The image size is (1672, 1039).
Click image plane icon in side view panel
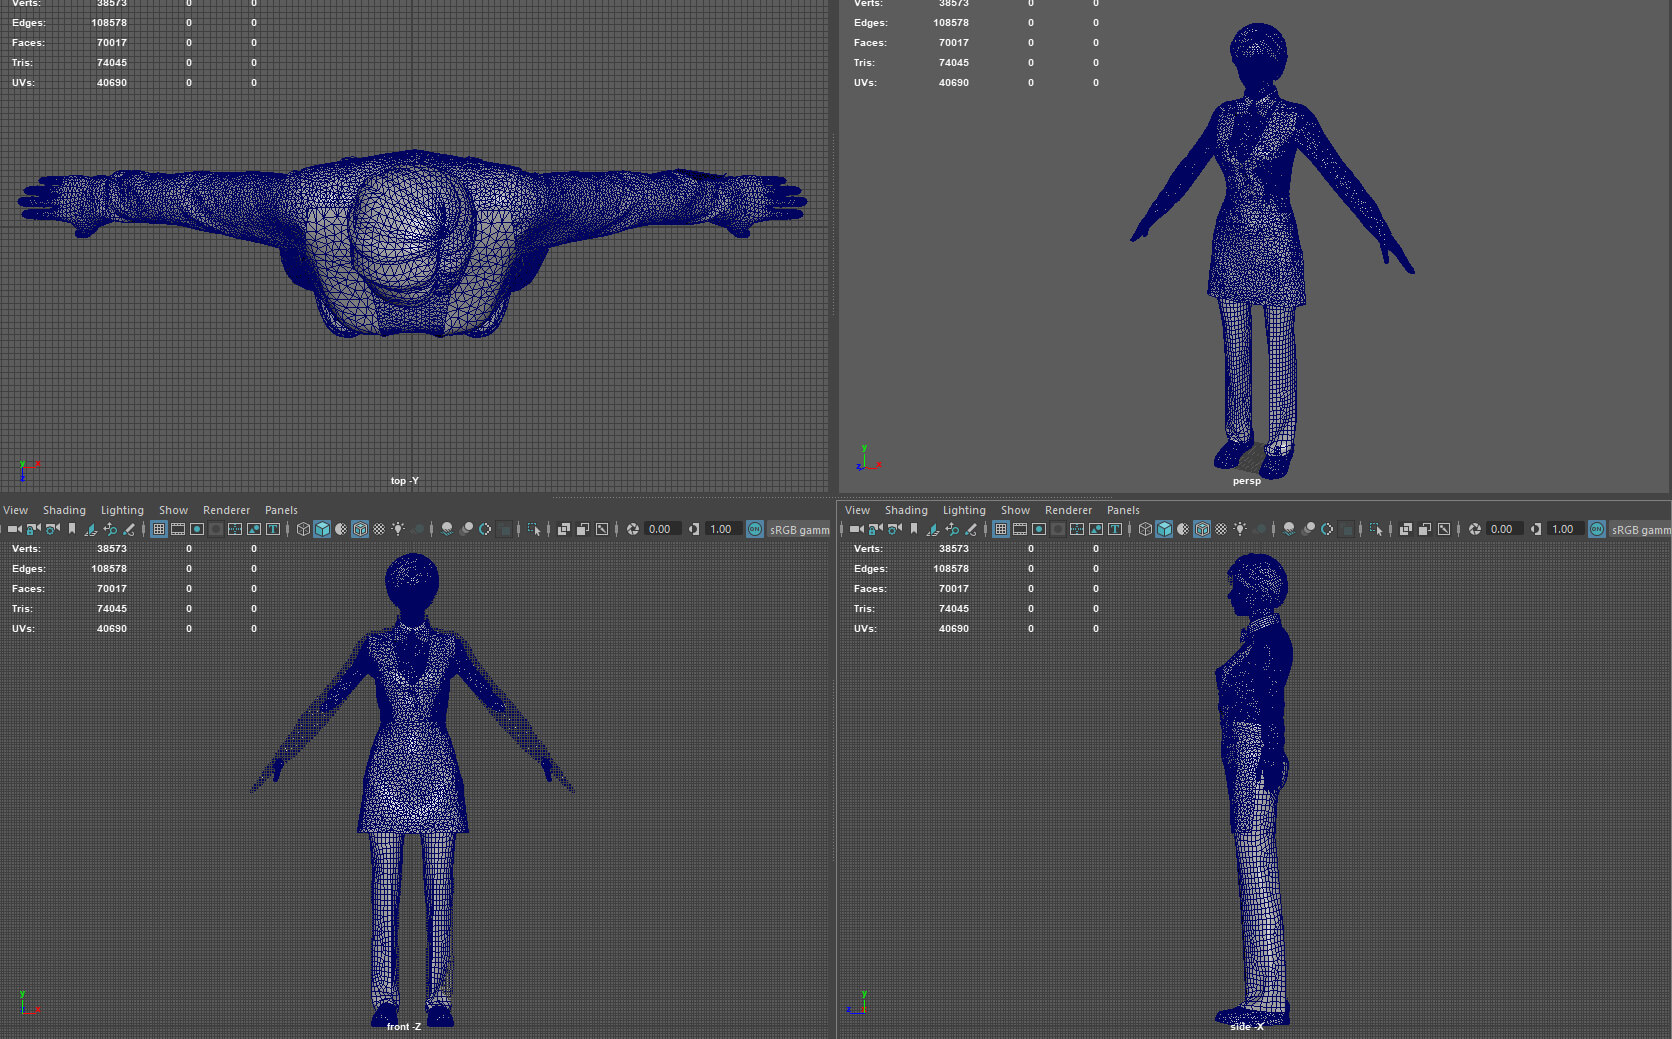pyautogui.click(x=933, y=529)
